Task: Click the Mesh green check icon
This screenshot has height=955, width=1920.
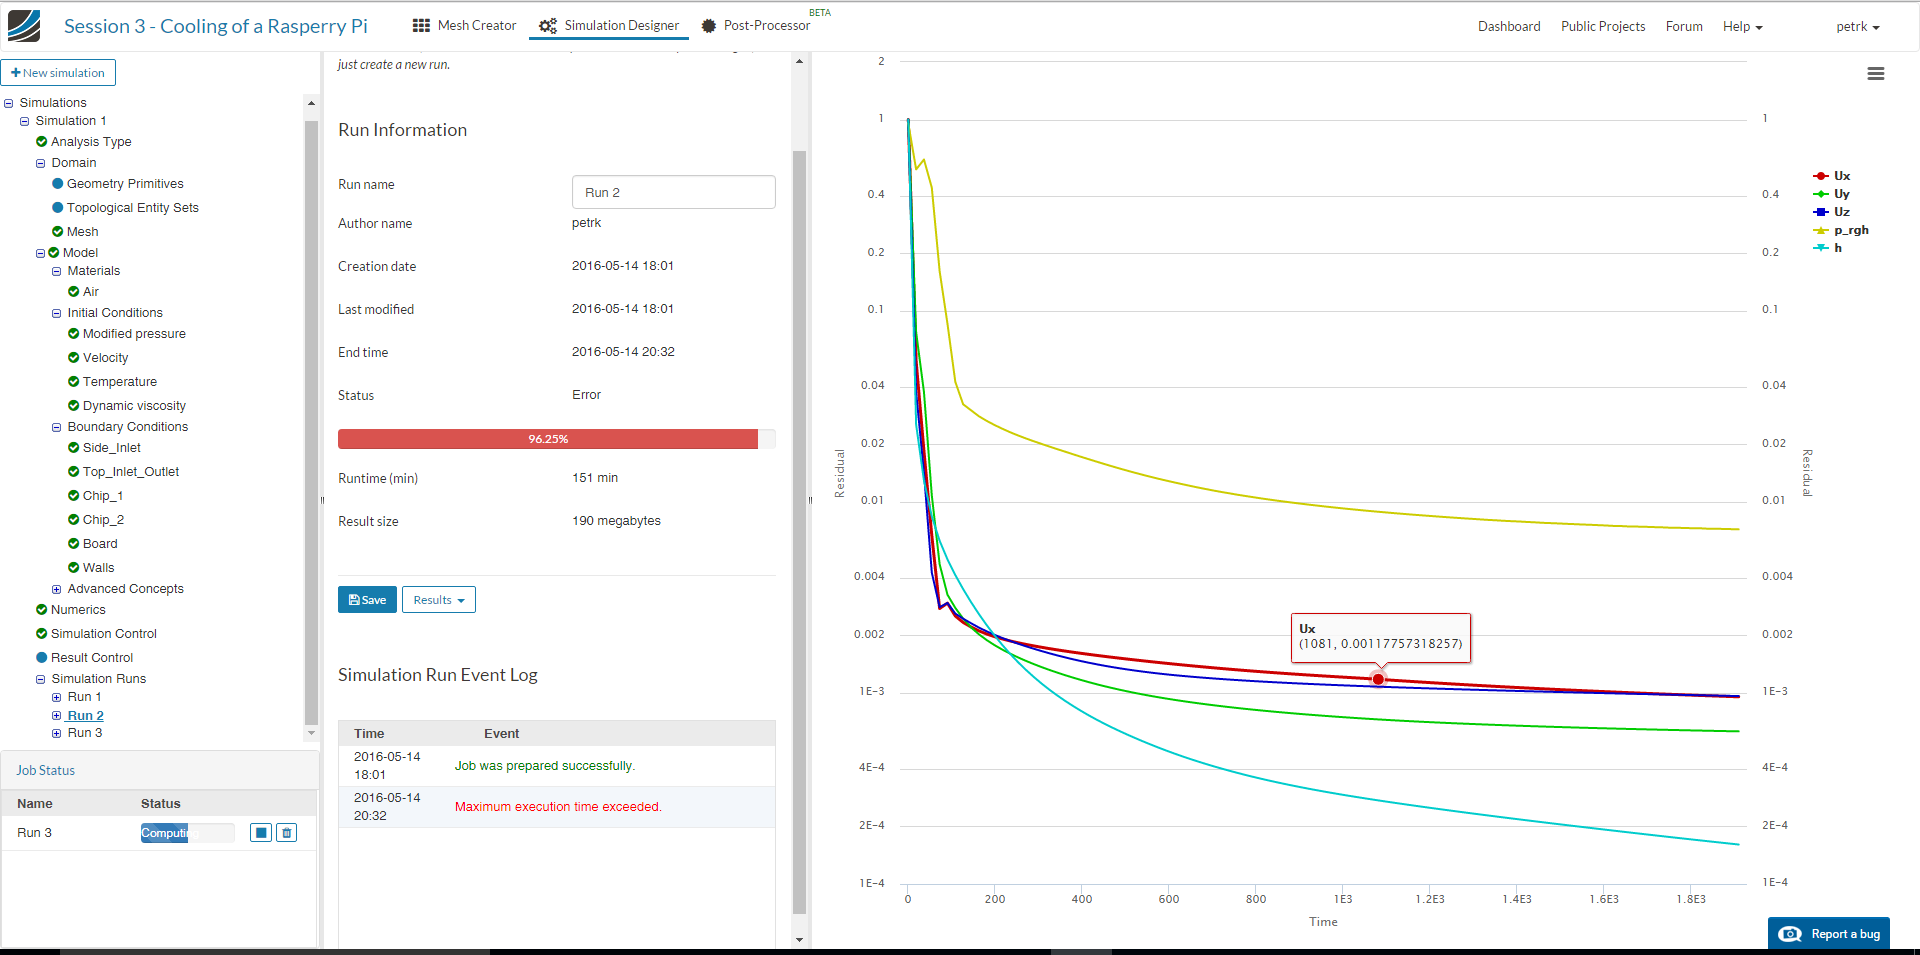Action: [x=58, y=232]
